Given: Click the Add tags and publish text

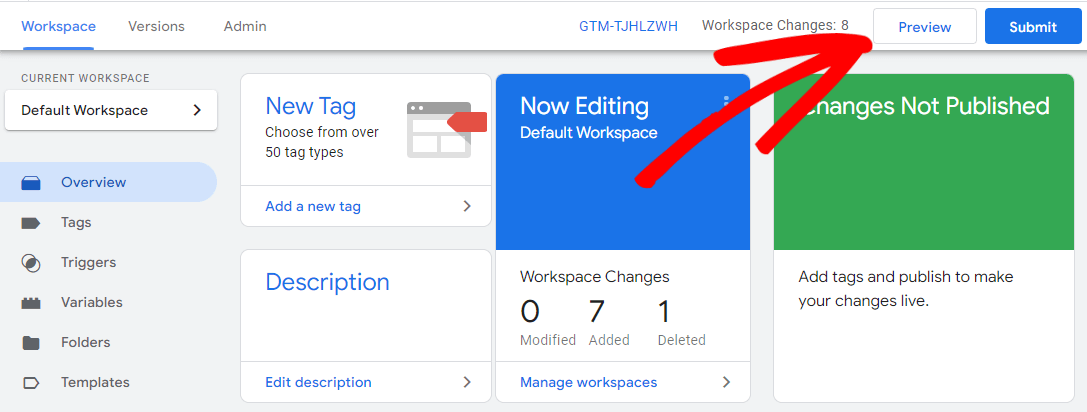Looking at the screenshot, I should pyautogui.click(x=905, y=289).
